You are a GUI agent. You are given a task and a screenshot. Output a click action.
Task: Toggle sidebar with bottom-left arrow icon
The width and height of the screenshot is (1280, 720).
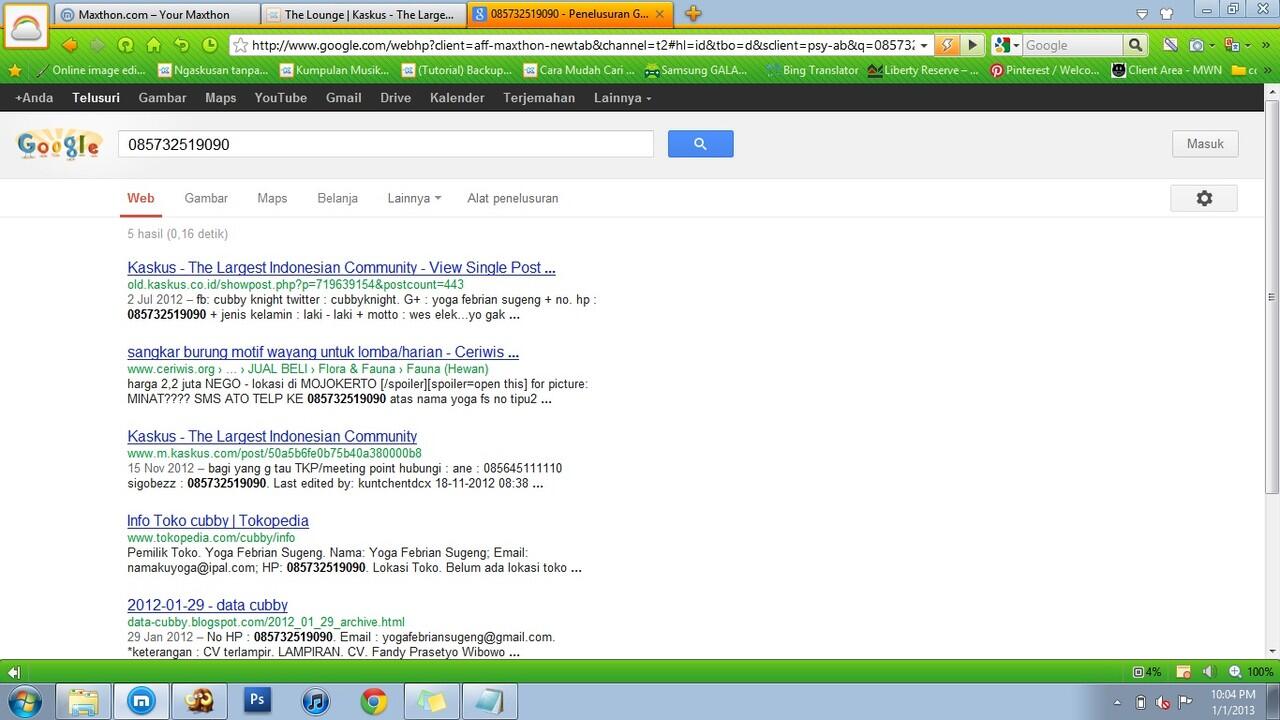(14, 672)
